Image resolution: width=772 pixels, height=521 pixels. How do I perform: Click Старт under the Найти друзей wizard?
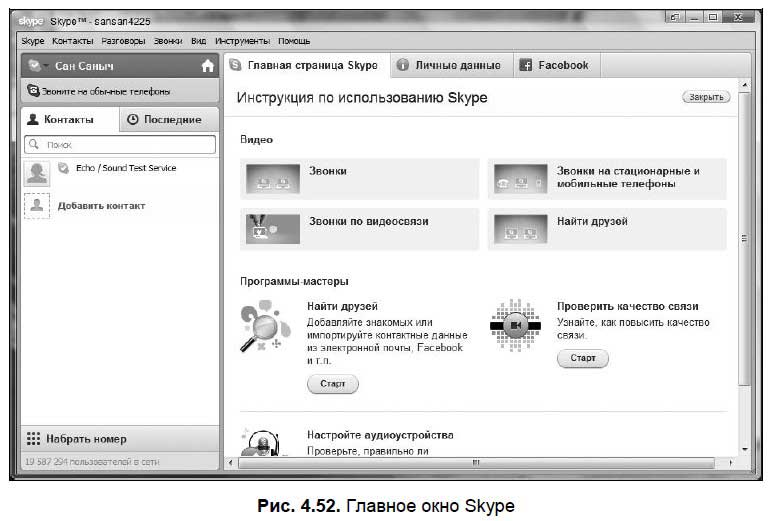coord(333,384)
